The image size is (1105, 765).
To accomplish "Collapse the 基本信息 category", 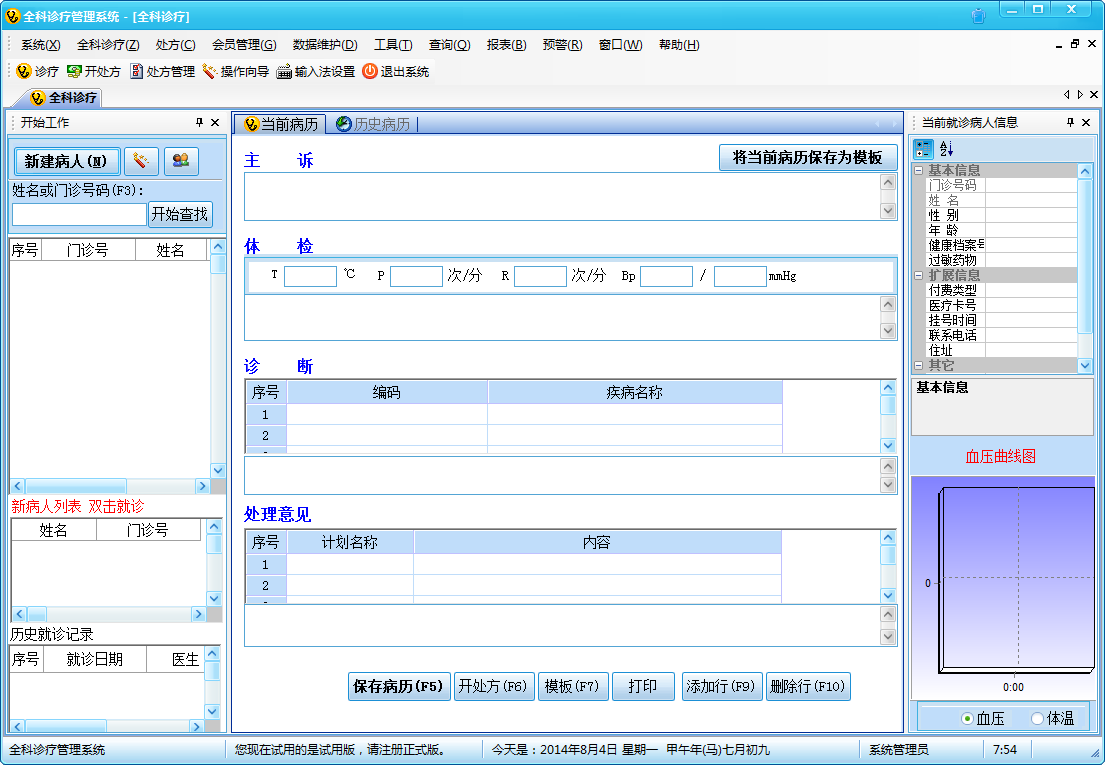I will click(918, 170).
